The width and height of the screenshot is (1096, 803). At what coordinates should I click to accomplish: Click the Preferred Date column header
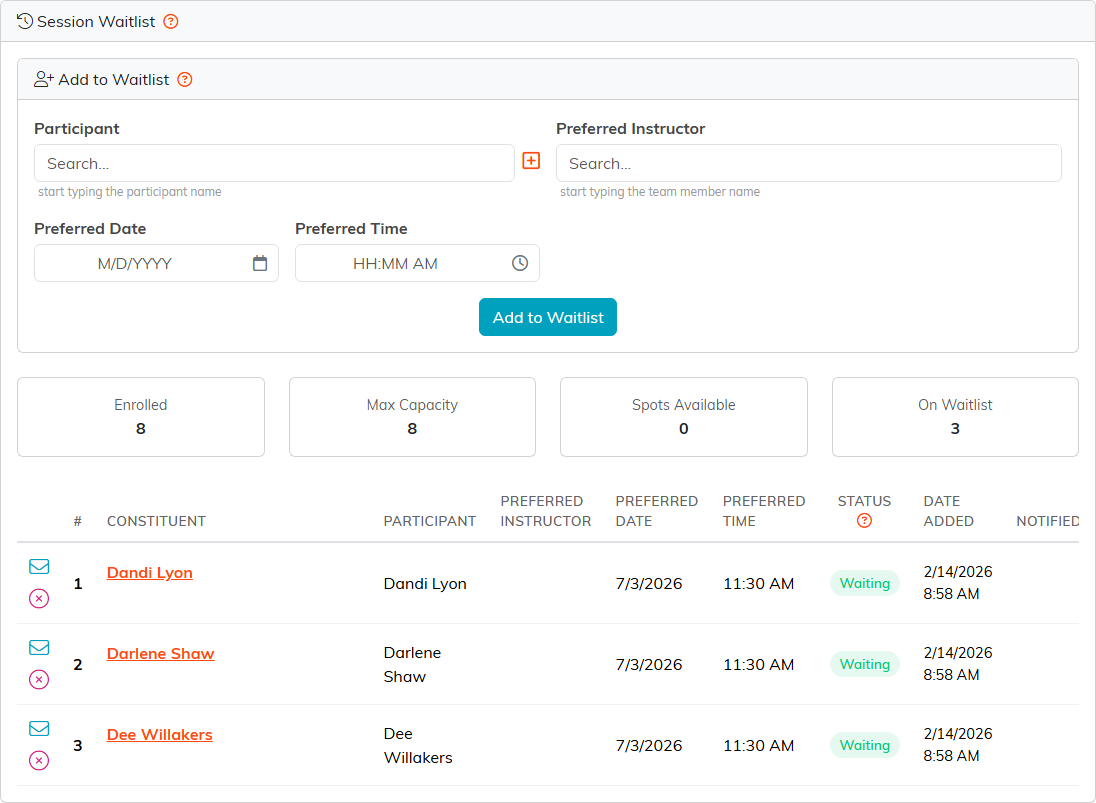tap(657, 512)
